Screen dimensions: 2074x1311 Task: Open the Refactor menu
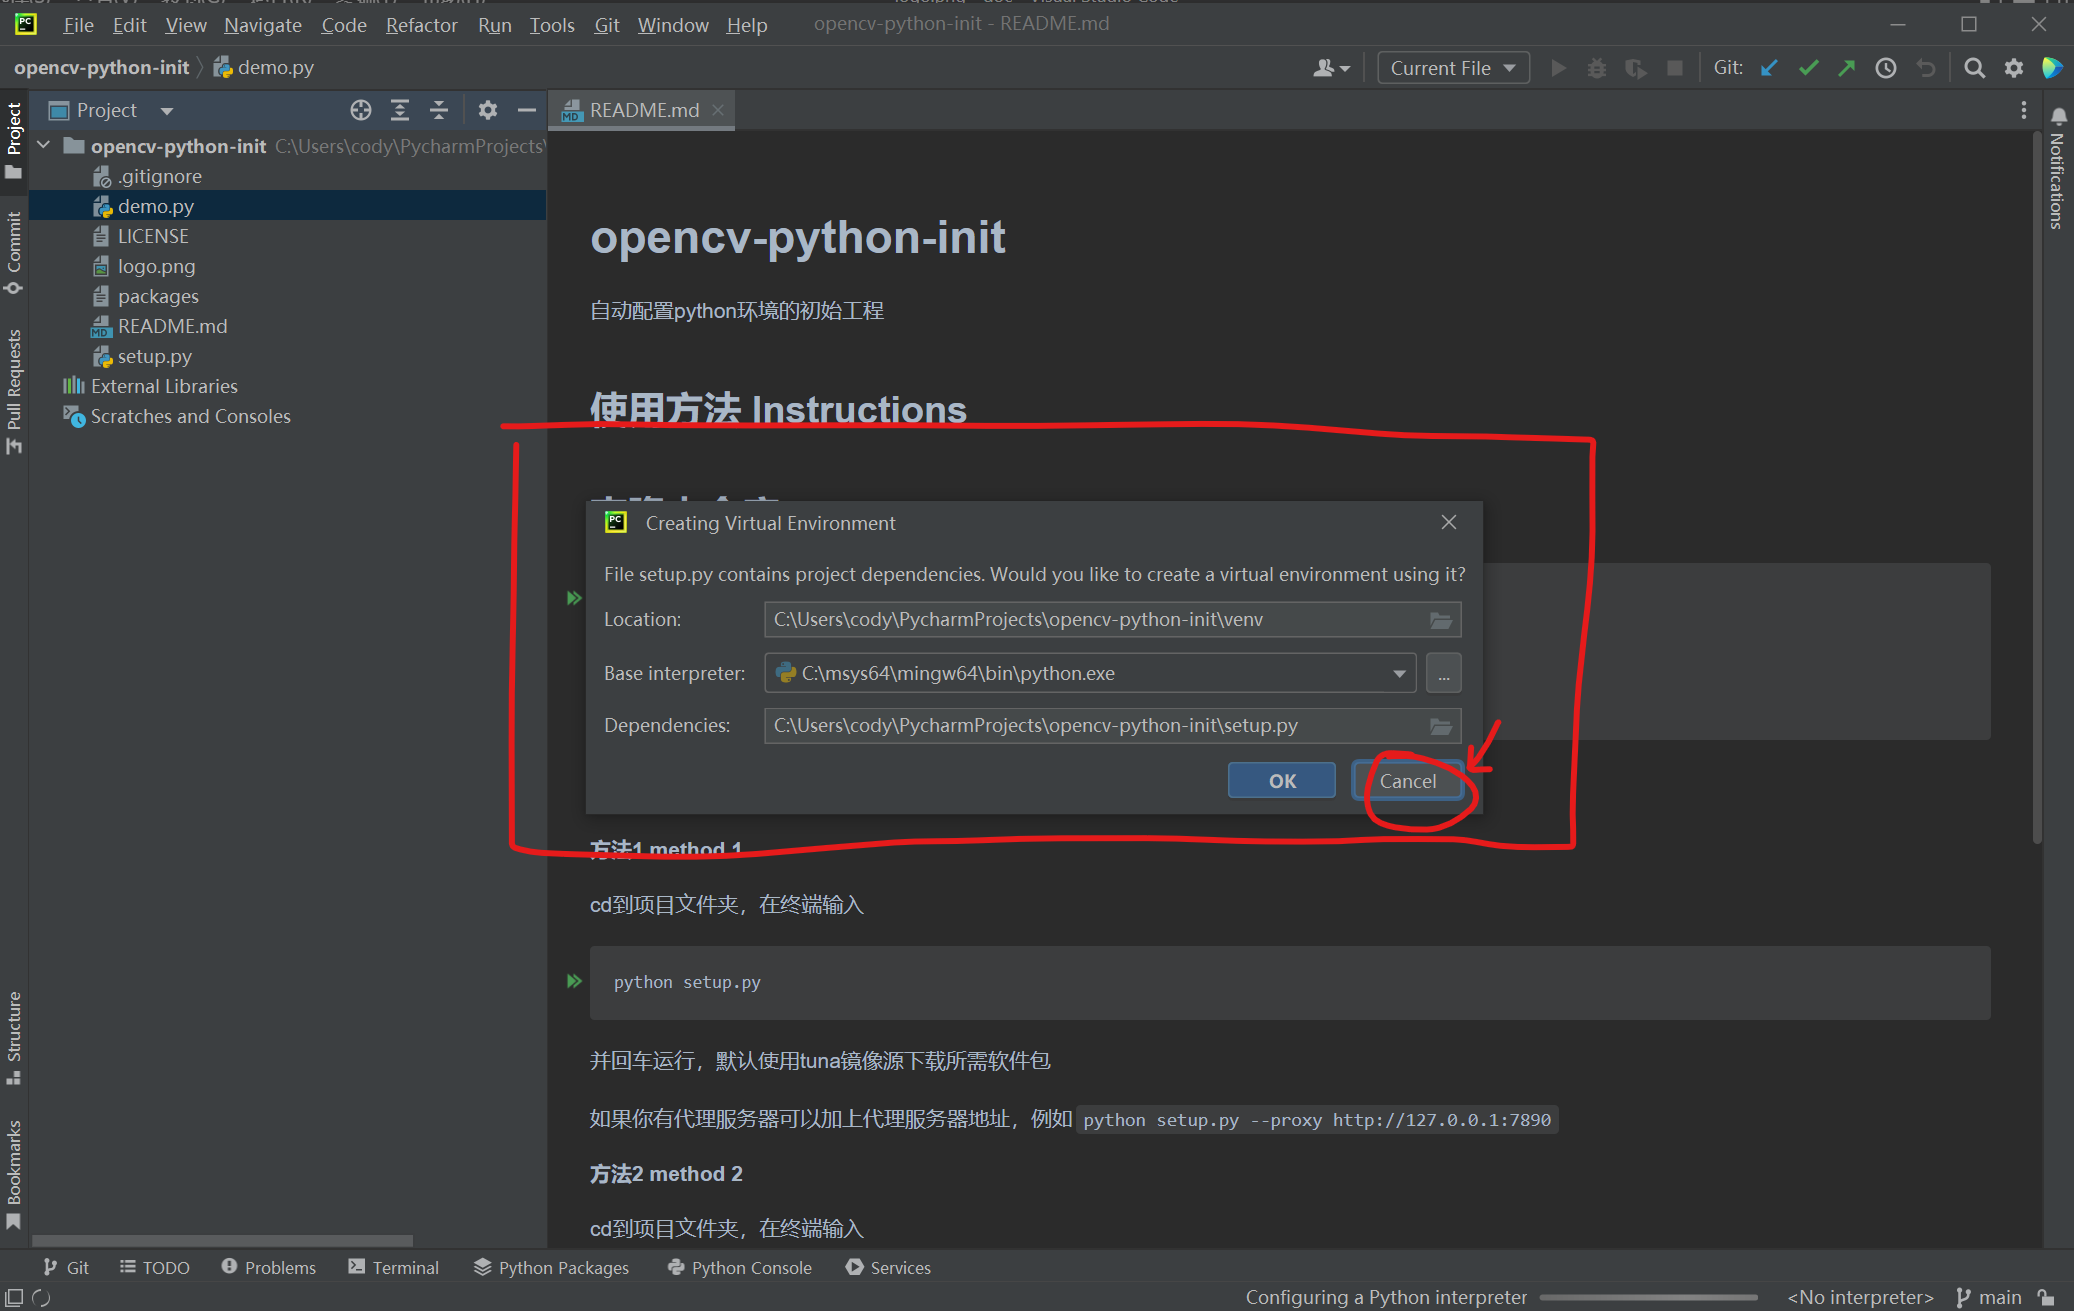click(x=421, y=25)
